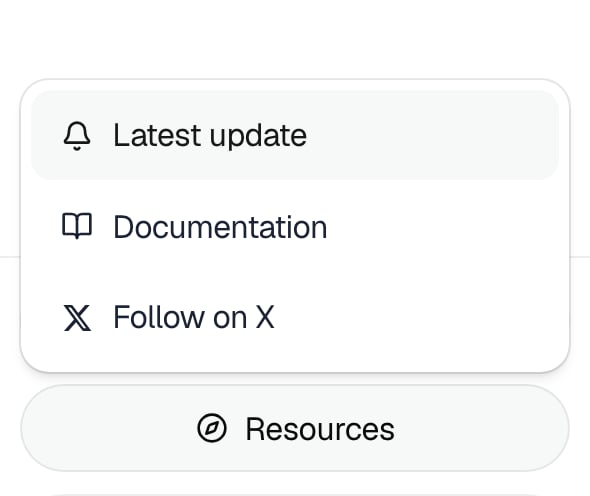This screenshot has width=590, height=496.
Task: Choose Follow on X in the menu
Action: [295, 318]
